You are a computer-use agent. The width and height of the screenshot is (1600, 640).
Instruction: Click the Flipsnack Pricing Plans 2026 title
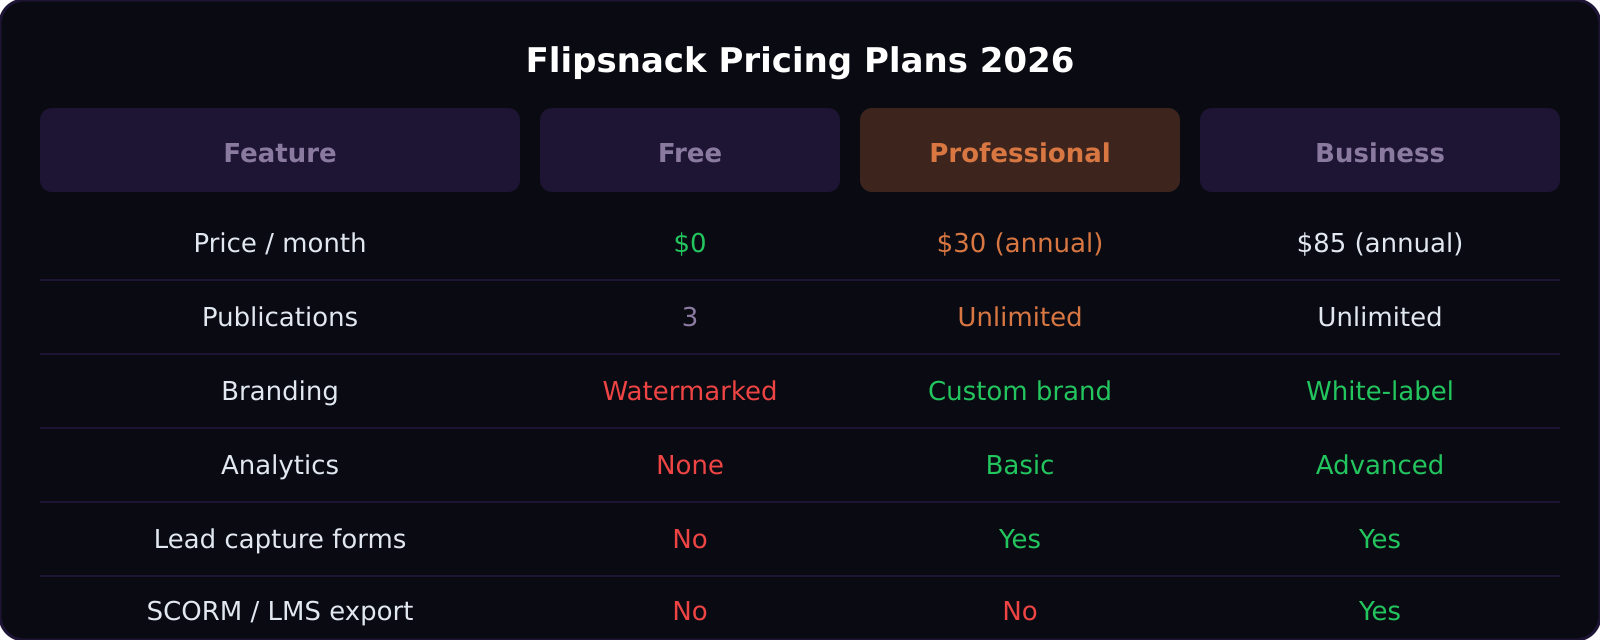[800, 60]
